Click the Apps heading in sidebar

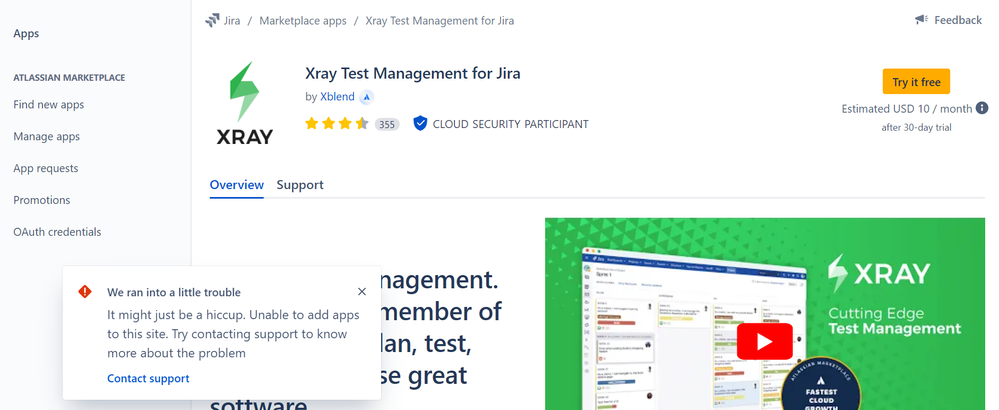coord(26,34)
